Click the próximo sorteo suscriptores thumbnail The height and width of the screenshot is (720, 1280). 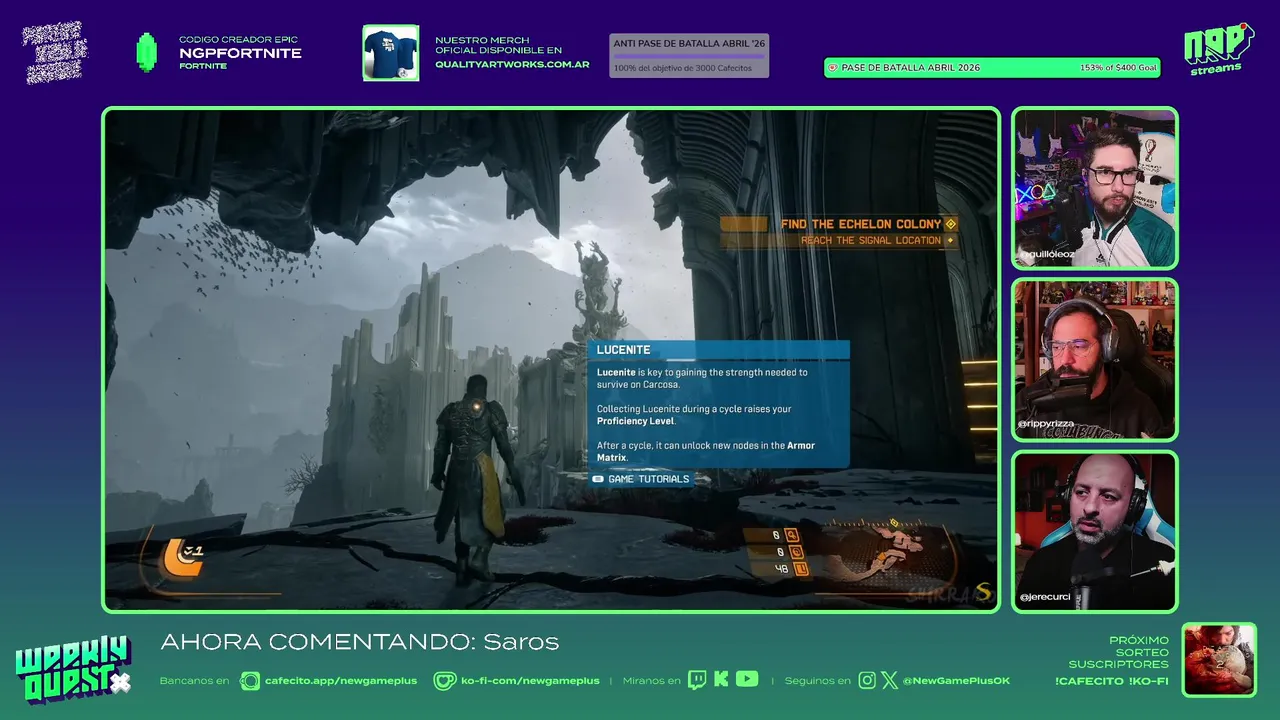tap(1219, 660)
